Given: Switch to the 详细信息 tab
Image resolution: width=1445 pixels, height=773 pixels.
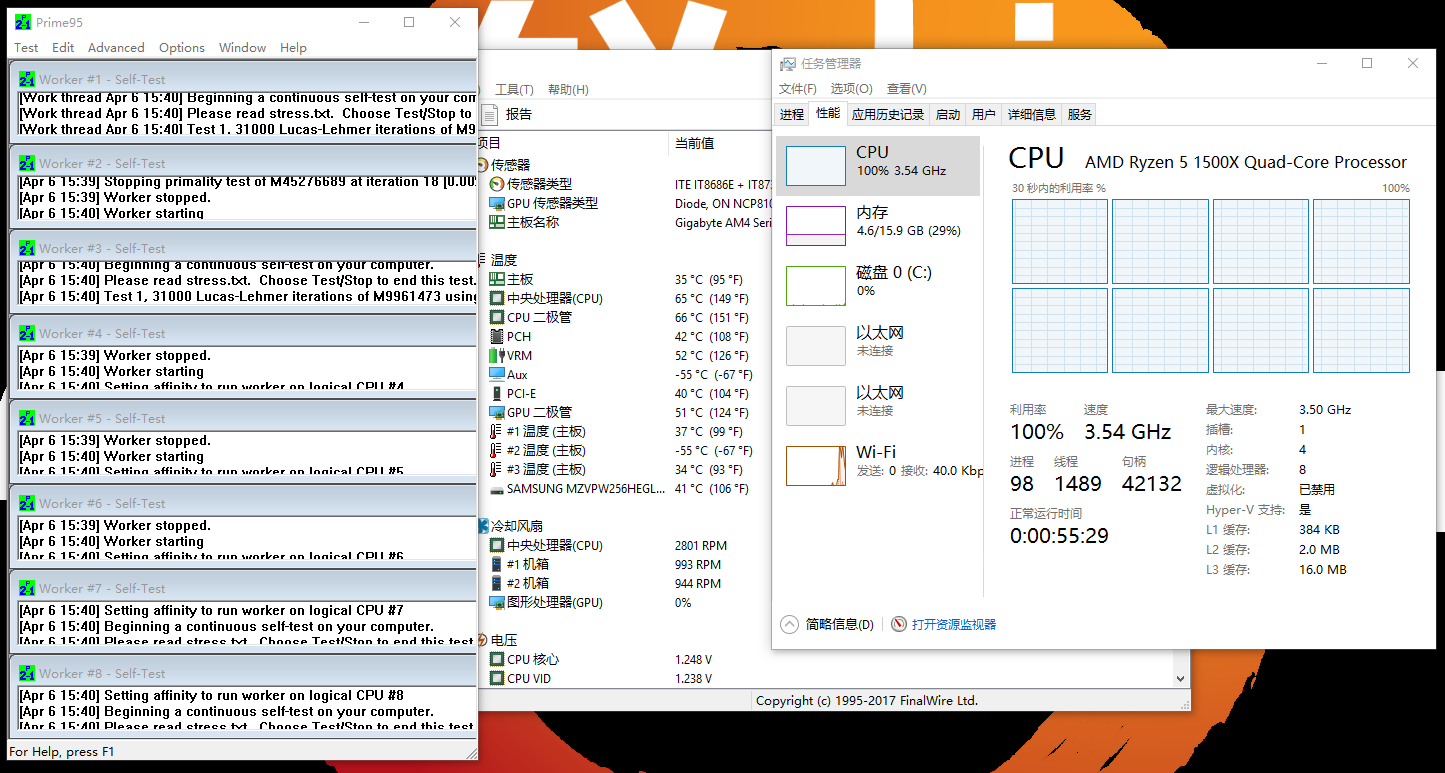Looking at the screenshot, I should click(x=1031, y=114).
